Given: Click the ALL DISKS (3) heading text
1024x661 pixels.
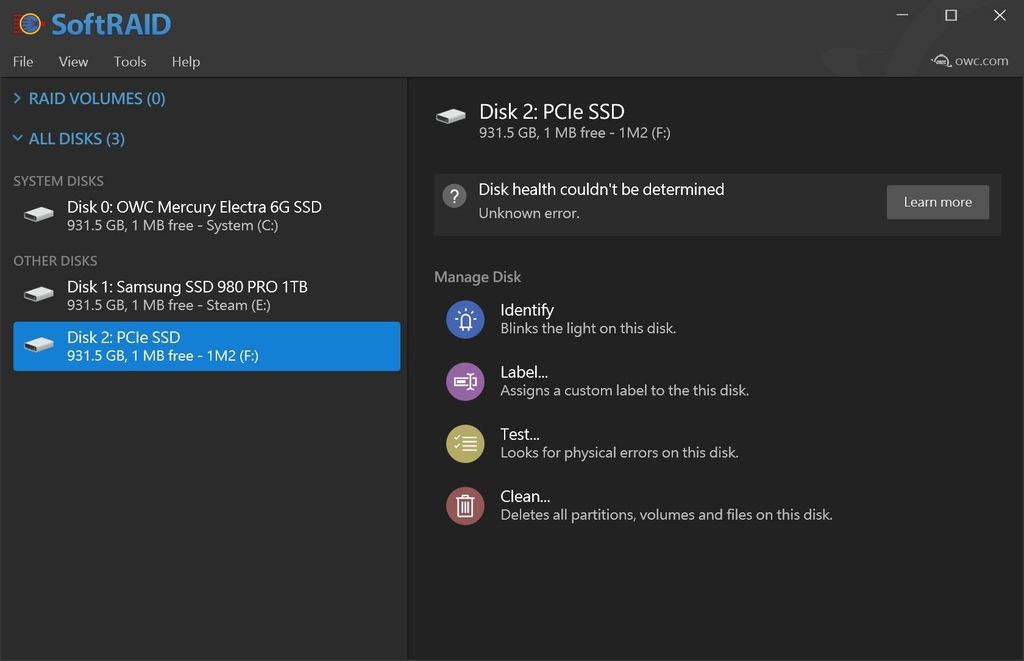Looking at the screenshot, I should click(x=76, y=138).
